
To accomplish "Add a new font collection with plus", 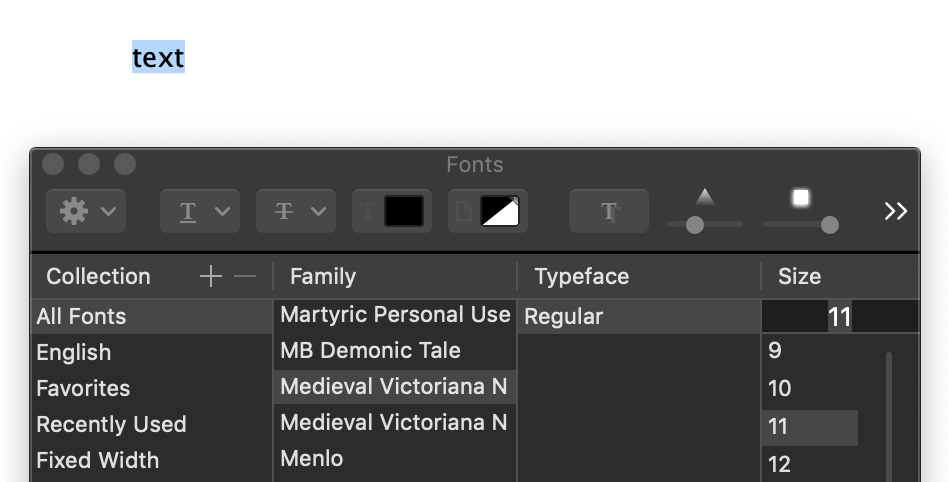I will pyautogui.click(x=210, y=277).
